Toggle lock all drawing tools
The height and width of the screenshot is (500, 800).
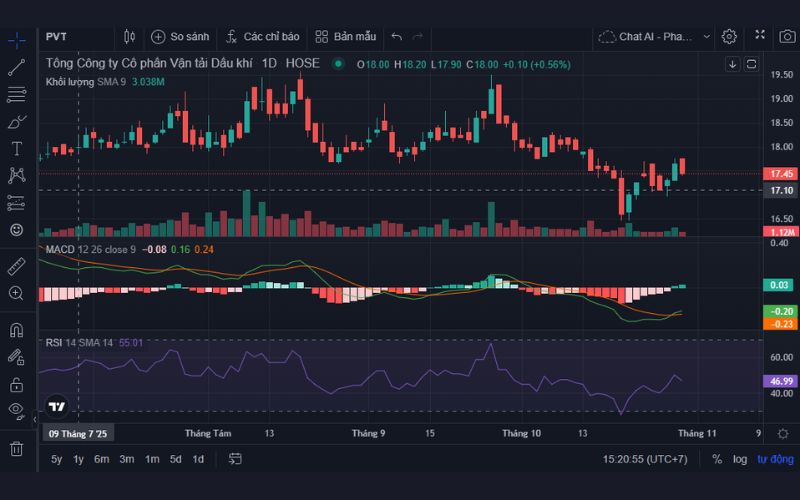16,384
